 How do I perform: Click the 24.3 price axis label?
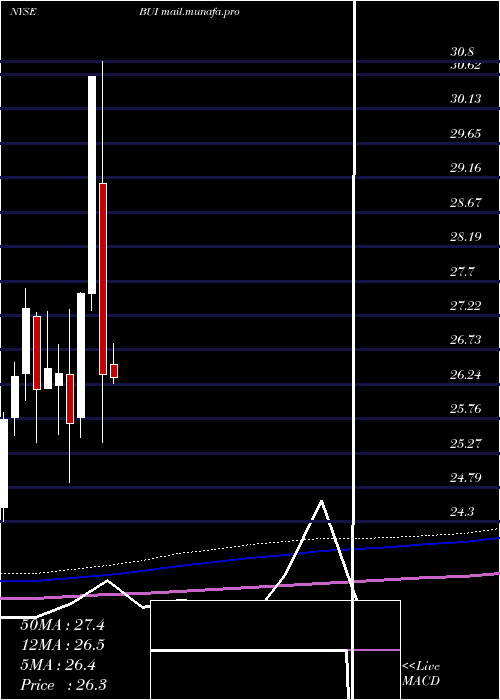[462, 512]
